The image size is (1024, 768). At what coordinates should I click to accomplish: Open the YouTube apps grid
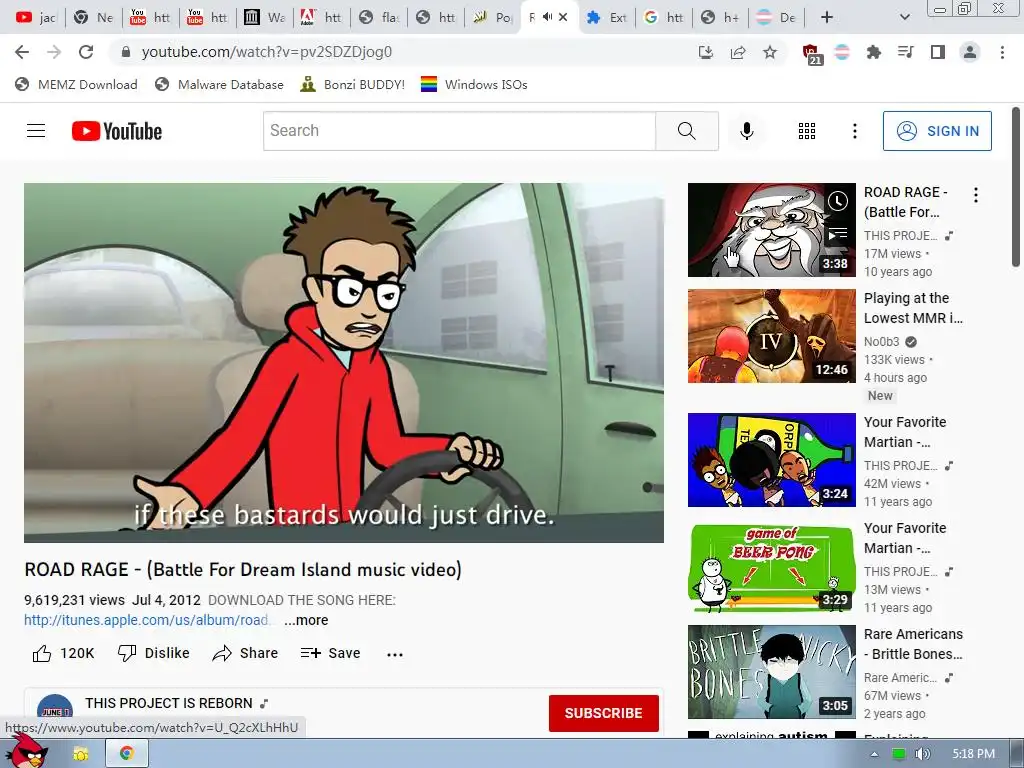[807, 131]
